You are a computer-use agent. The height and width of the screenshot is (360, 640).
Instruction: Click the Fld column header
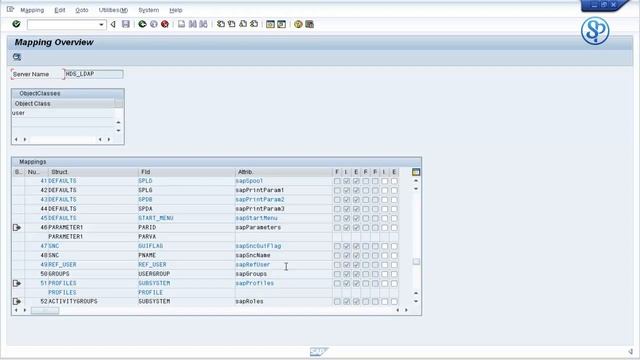187,172
